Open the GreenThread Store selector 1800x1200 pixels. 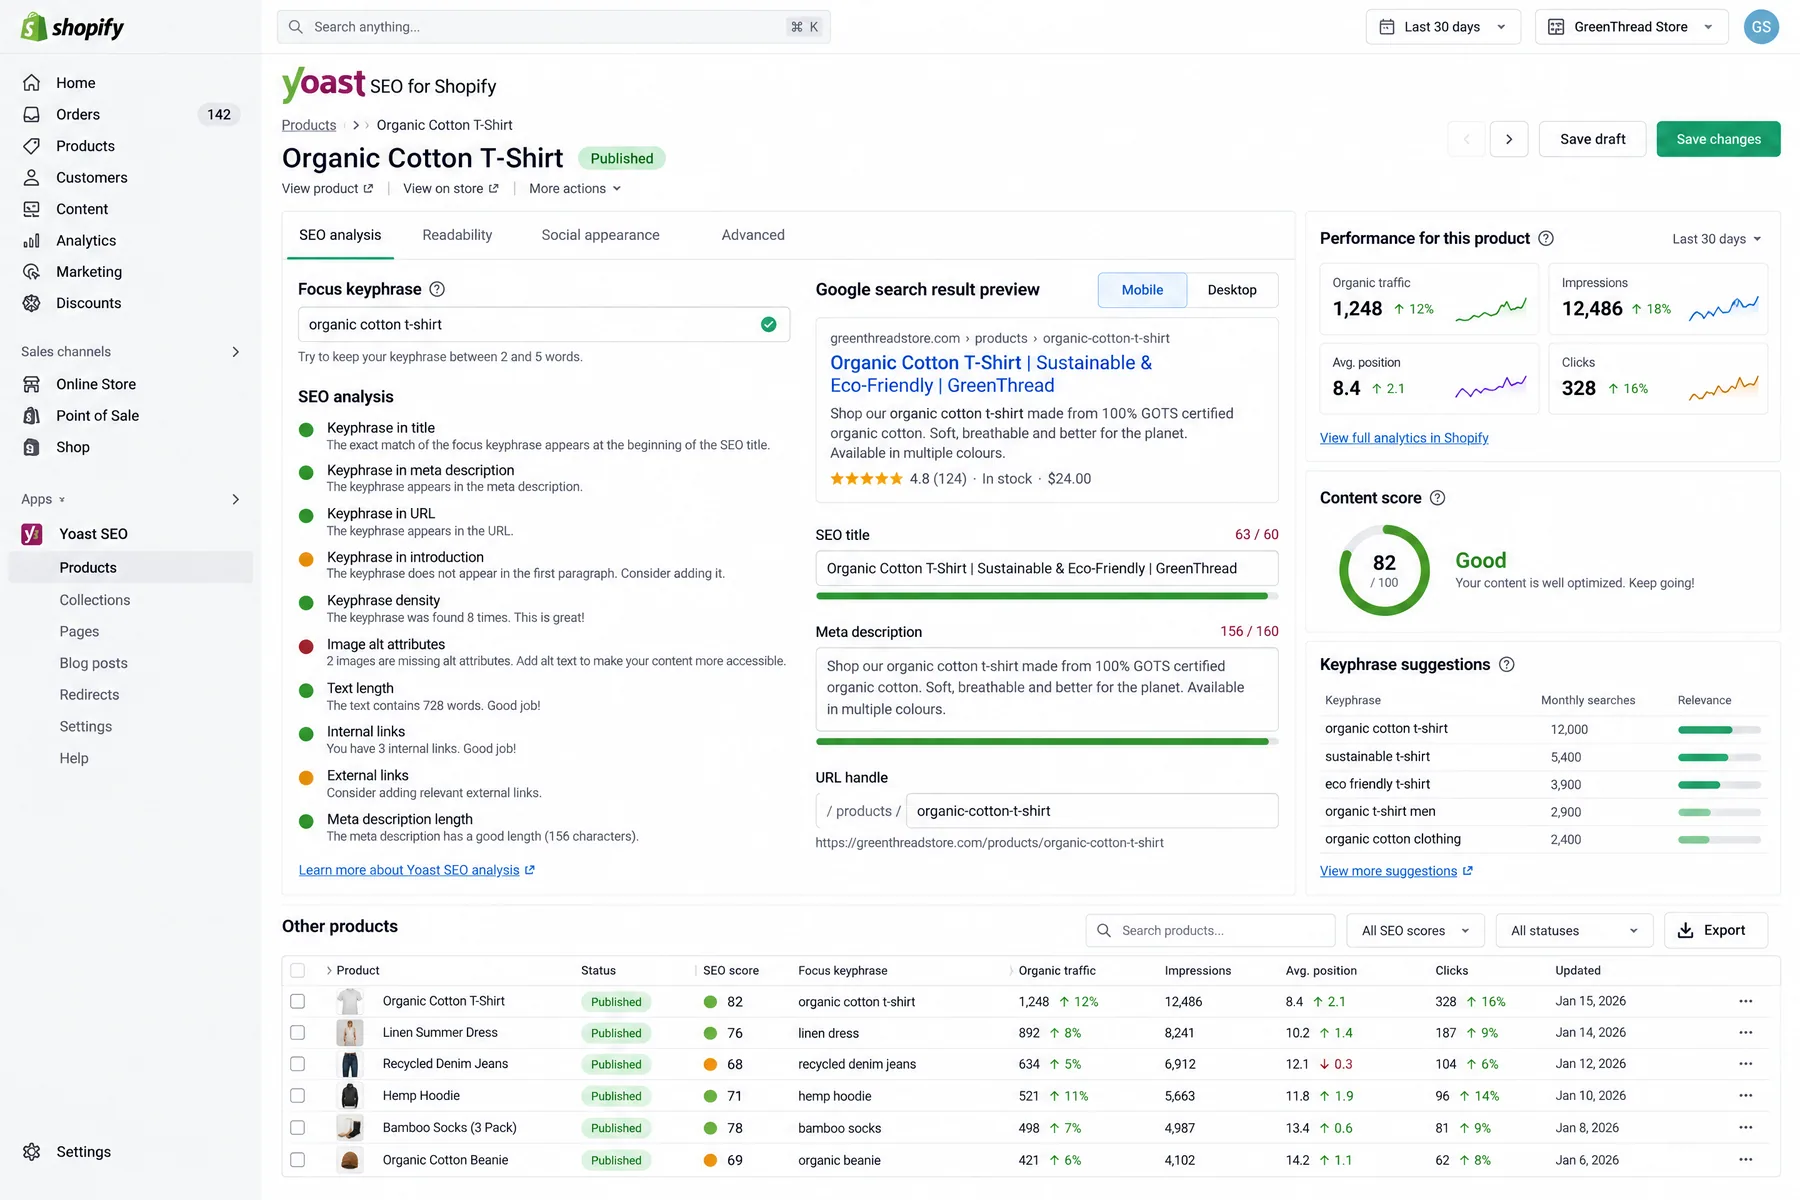1631,27
